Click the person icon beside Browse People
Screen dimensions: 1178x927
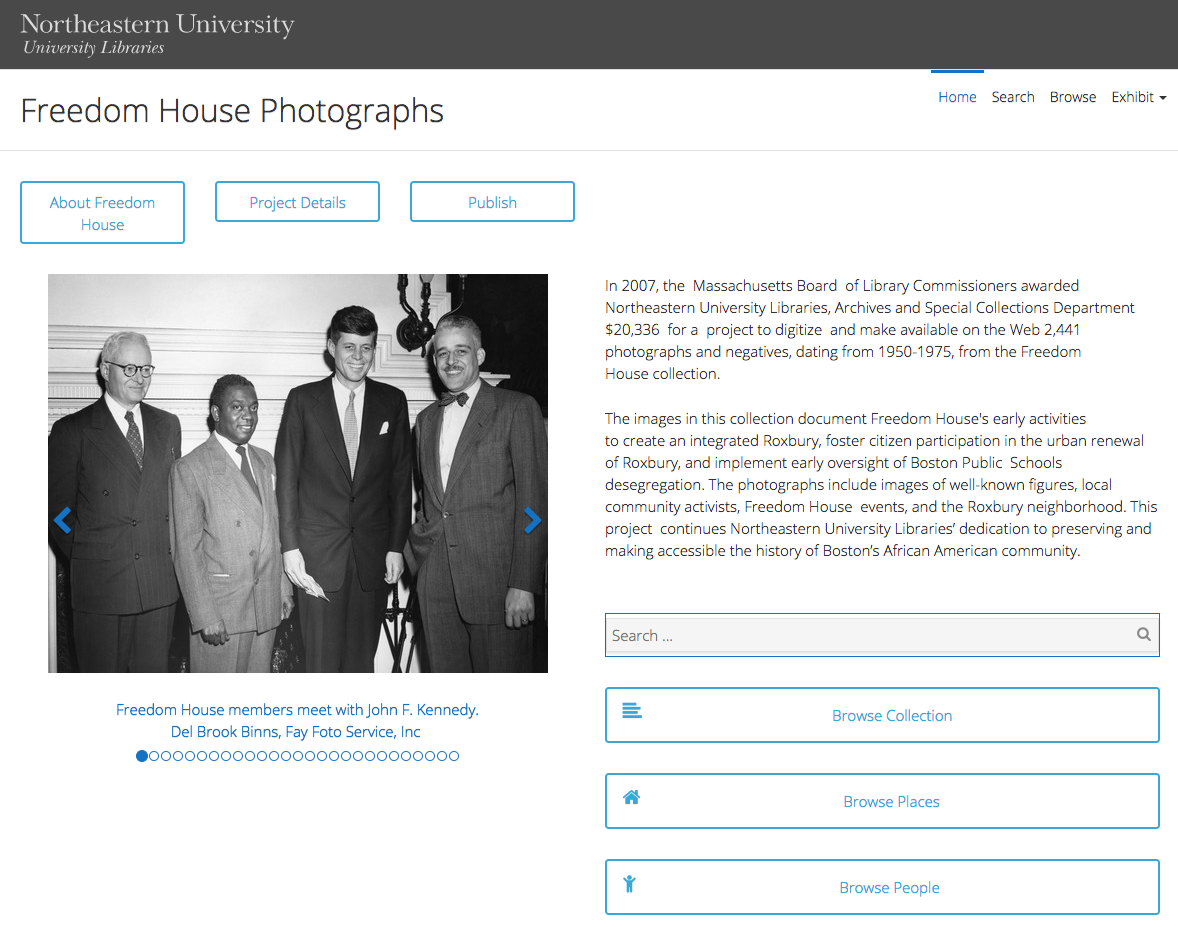(630, 883)
